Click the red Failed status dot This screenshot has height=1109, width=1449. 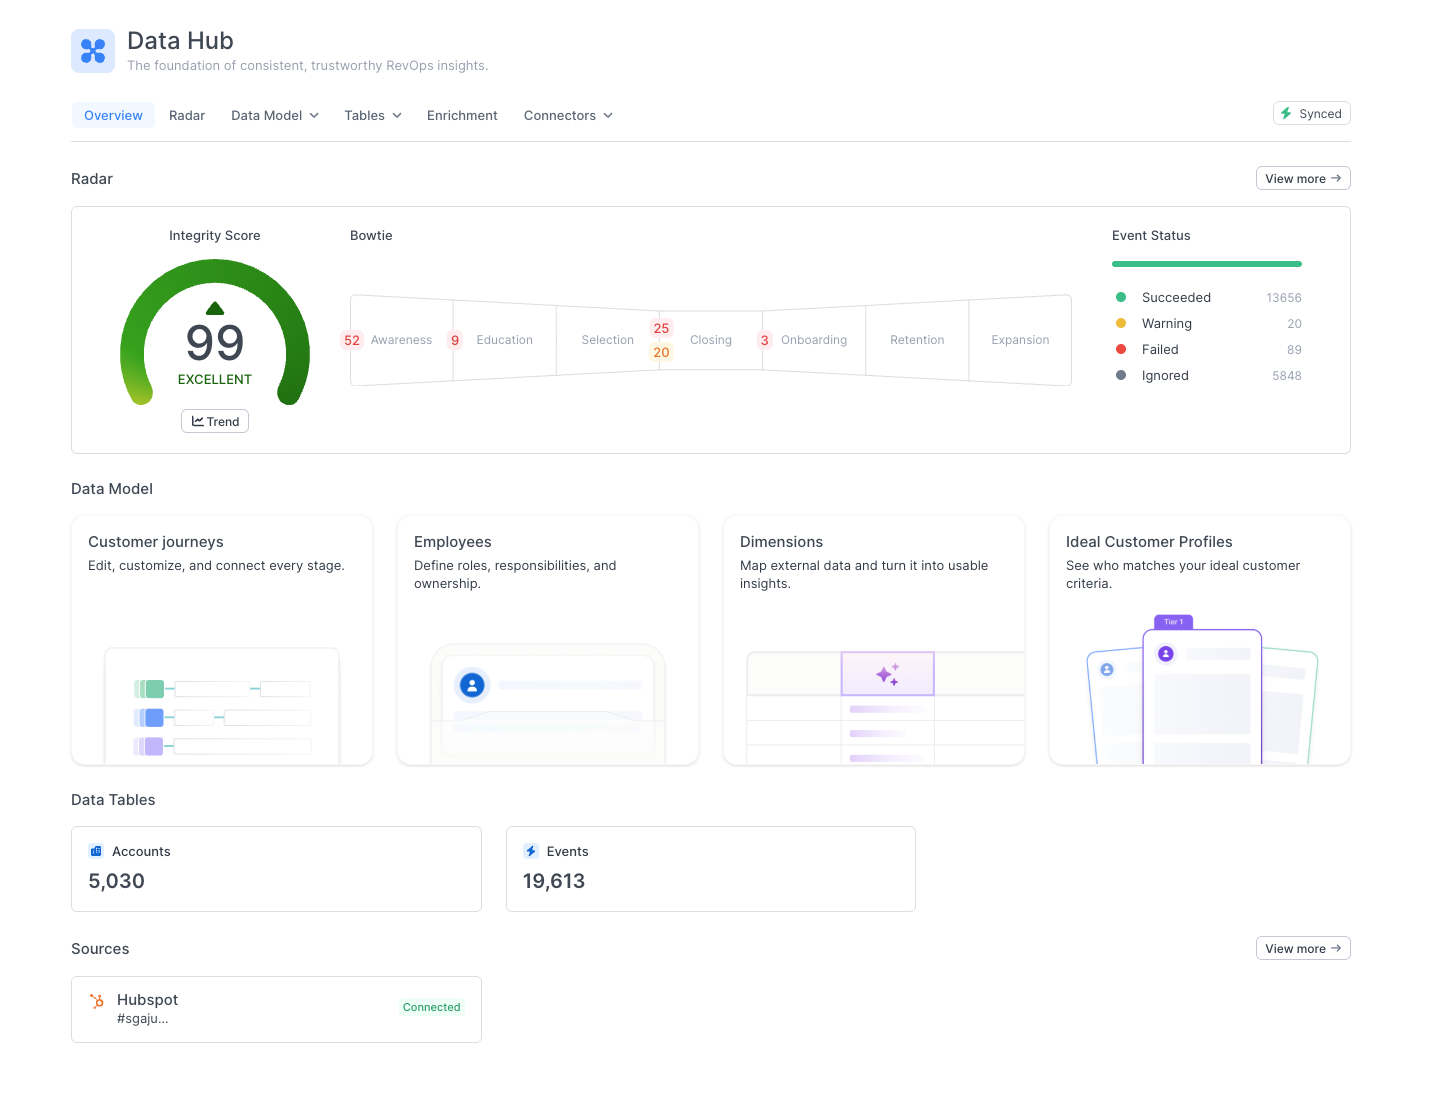(x=1121, y=349)
